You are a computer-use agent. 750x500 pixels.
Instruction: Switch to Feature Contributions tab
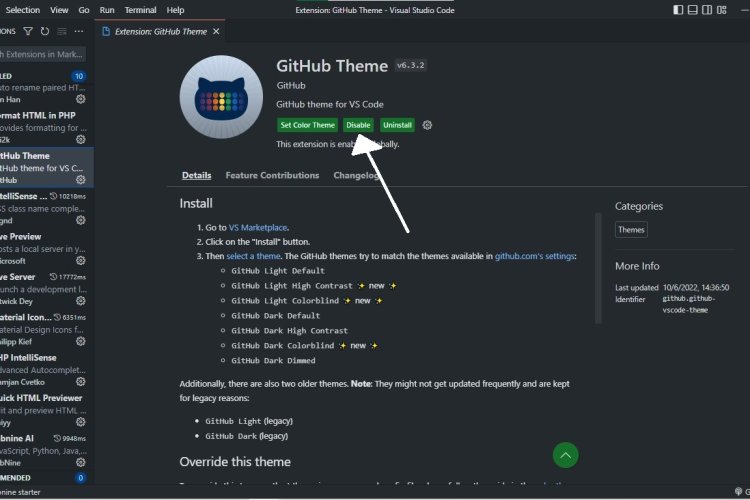tap(272, 175)
